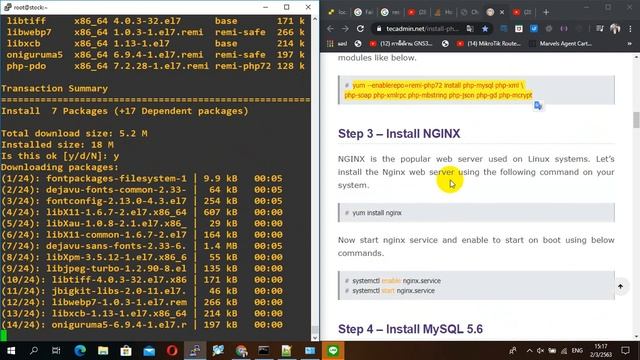
Task: Open the Marvels Agent Cart bookmark
Action: click(x=561, y=43)
